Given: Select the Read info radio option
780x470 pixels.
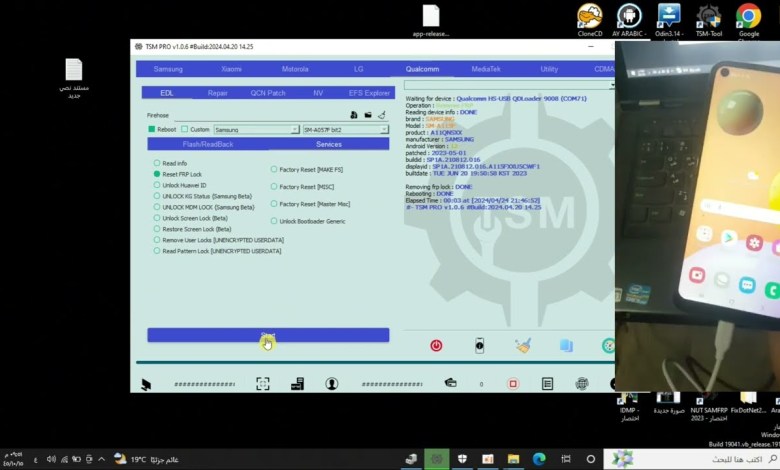Looking at the screenshot, I should pos(157,163).
